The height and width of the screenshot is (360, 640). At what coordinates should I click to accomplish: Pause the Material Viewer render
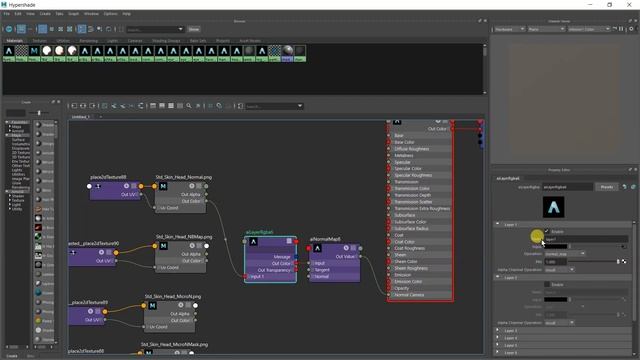click(x=621, y=29)
